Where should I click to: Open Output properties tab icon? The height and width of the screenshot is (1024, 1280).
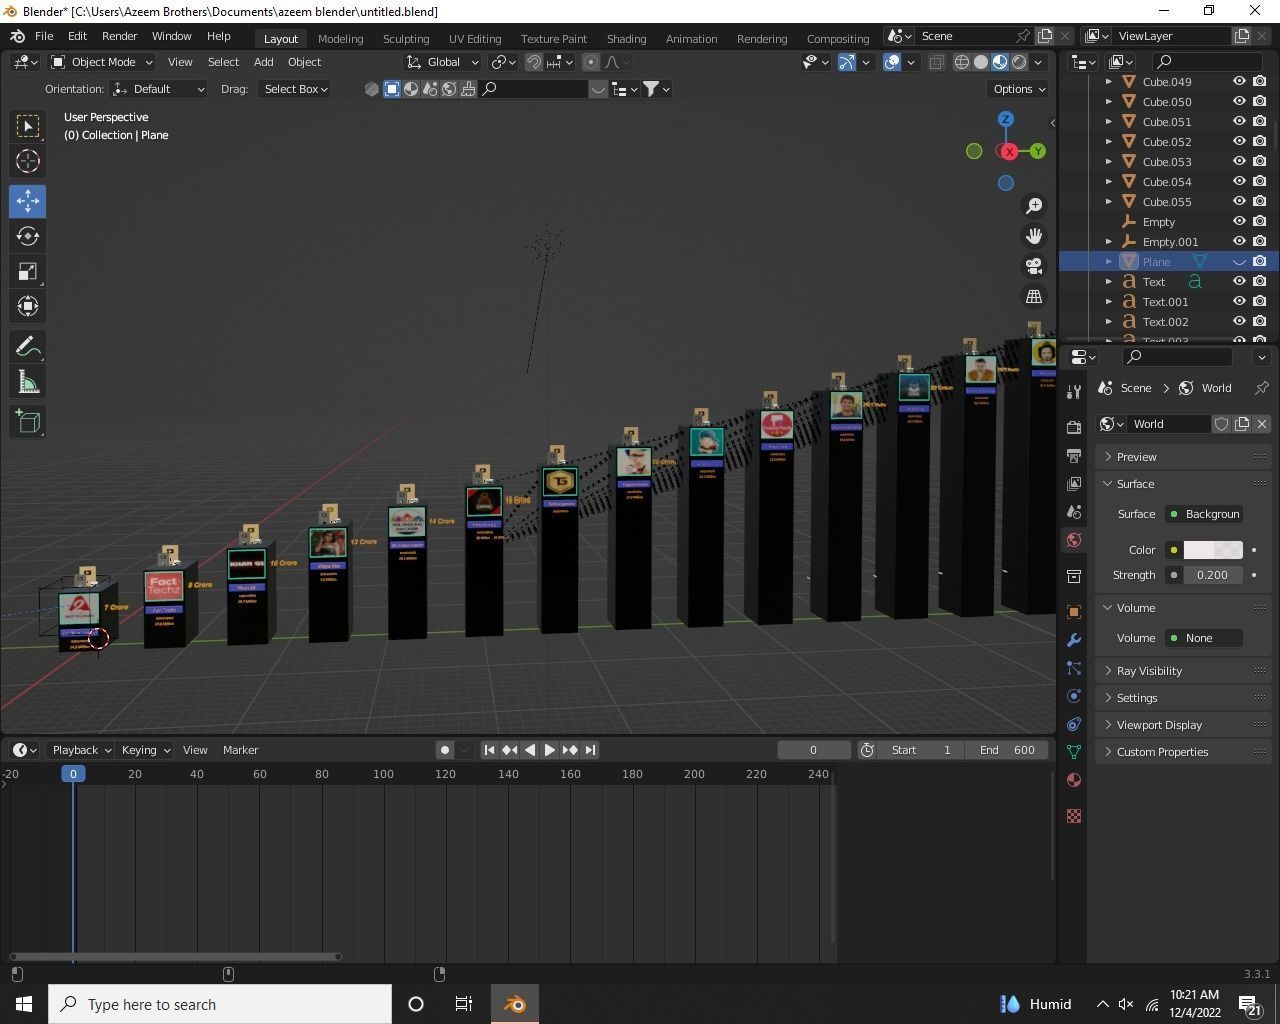click(x=1074, y=455)
